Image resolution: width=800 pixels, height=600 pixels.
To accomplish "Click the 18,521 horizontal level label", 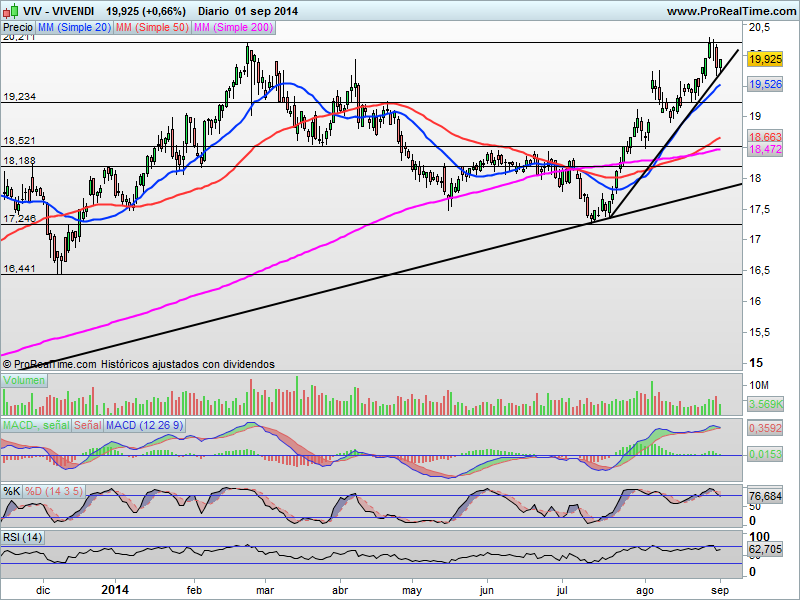I will (19, 141).
